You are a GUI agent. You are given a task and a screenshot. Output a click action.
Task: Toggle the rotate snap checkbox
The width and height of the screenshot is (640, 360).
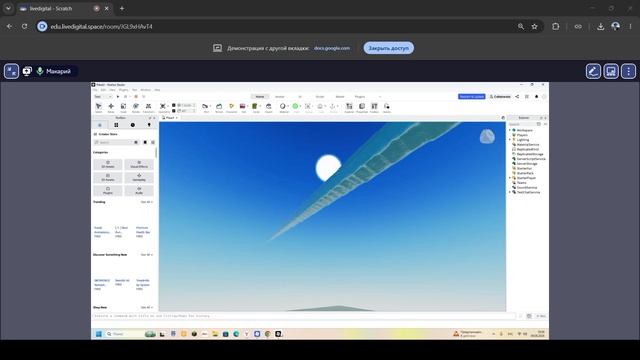point(174,111)
